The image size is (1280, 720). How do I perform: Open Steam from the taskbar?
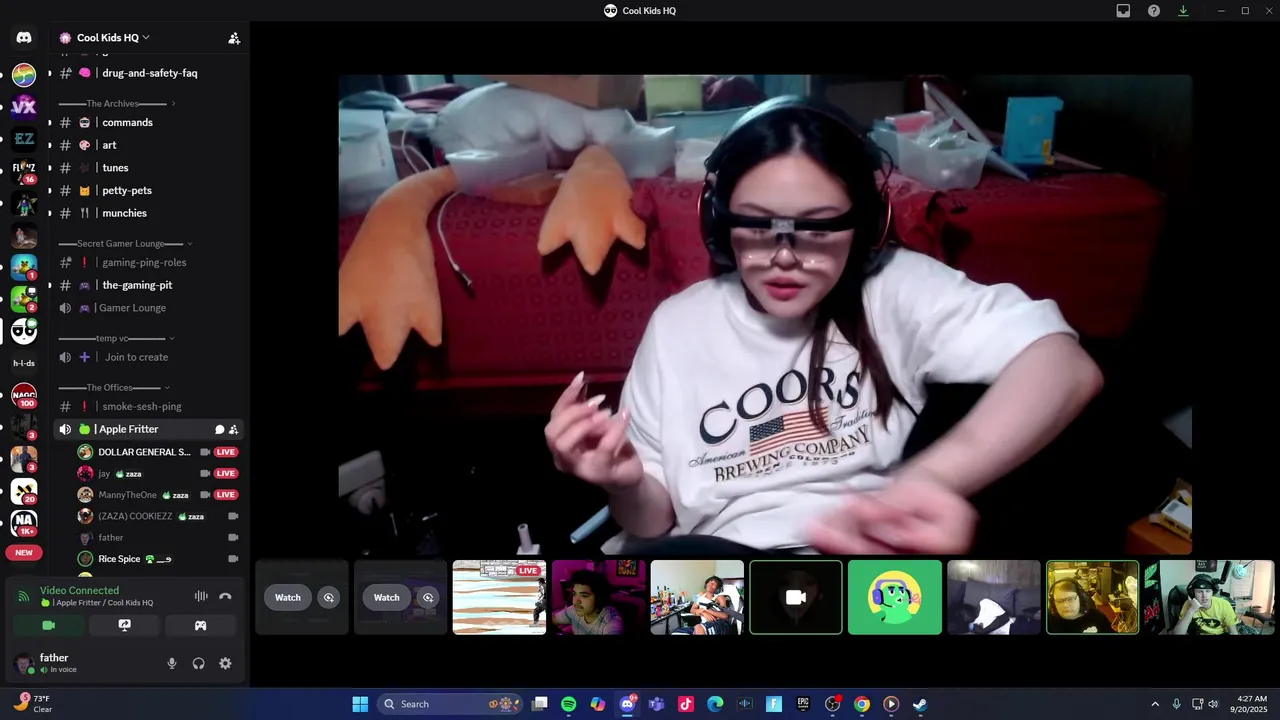tap(920, 704)
